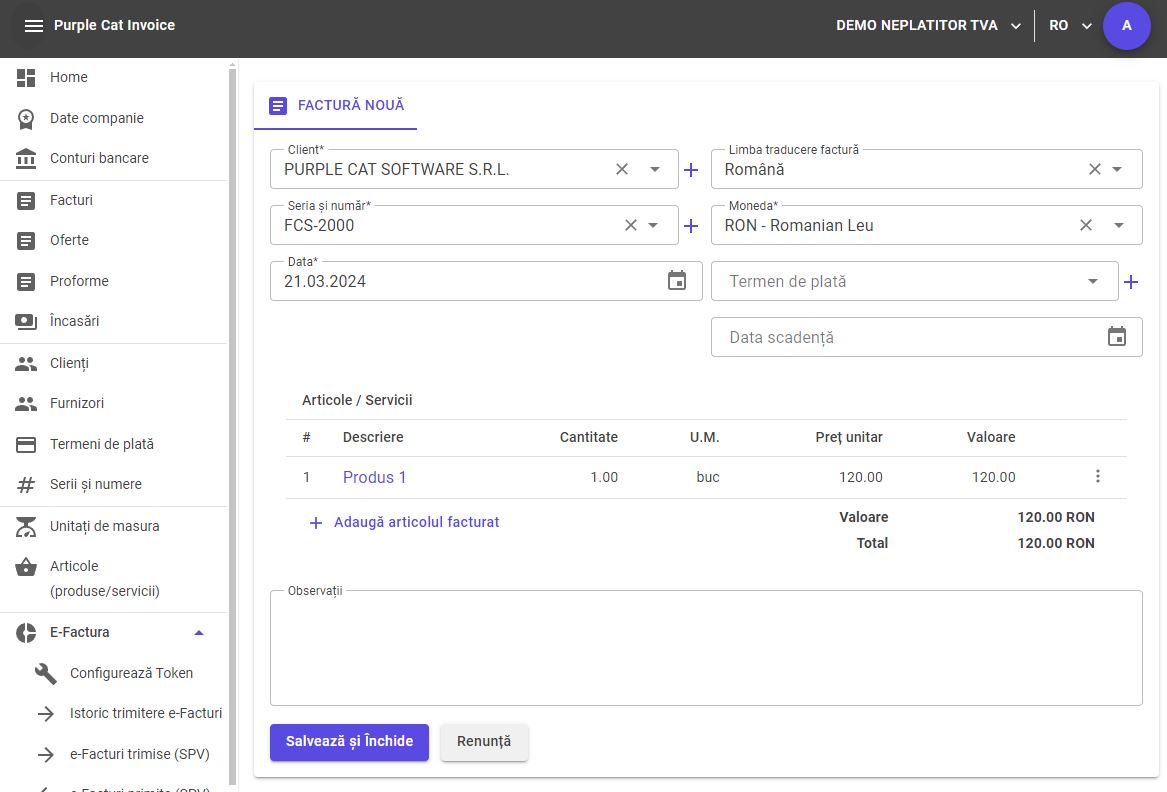Click the 1.00 Cantitate cell

click(604, 477)
